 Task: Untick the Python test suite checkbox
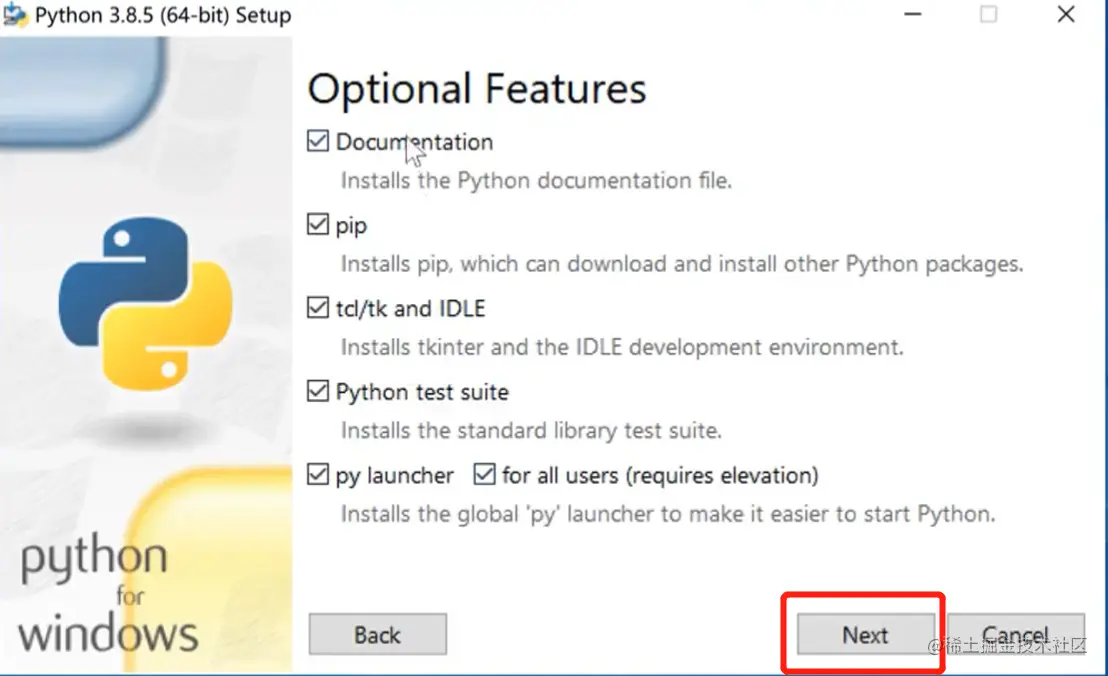point(318,391)
